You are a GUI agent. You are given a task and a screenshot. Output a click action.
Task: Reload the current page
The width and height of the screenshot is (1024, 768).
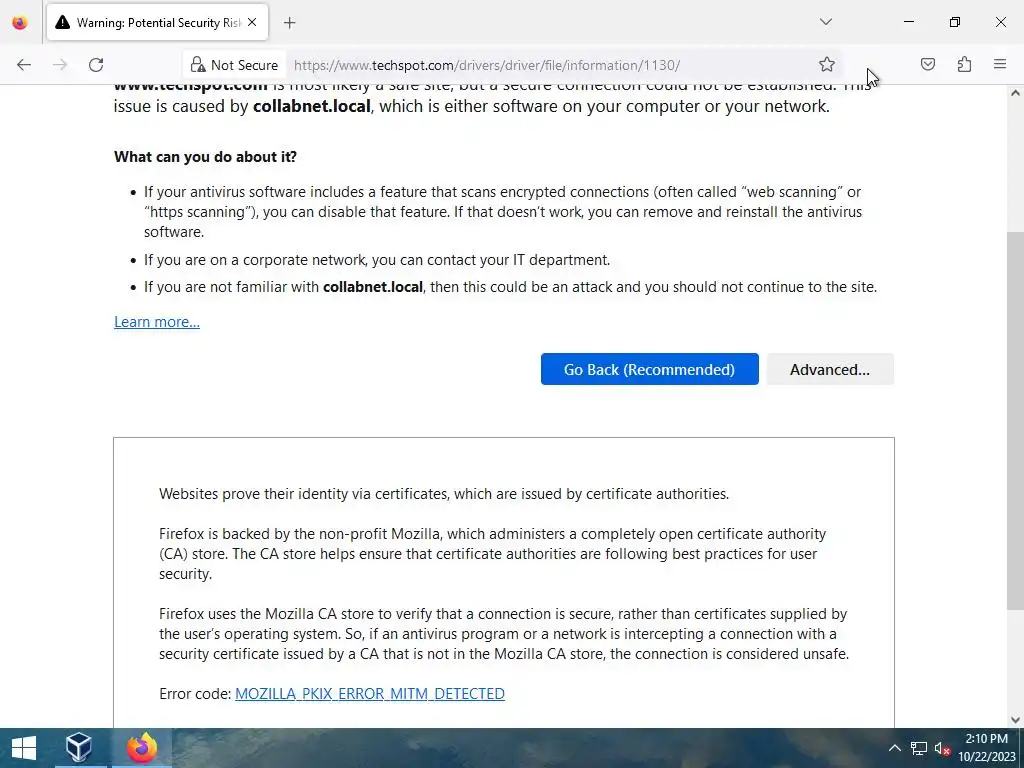coord(96,65)
